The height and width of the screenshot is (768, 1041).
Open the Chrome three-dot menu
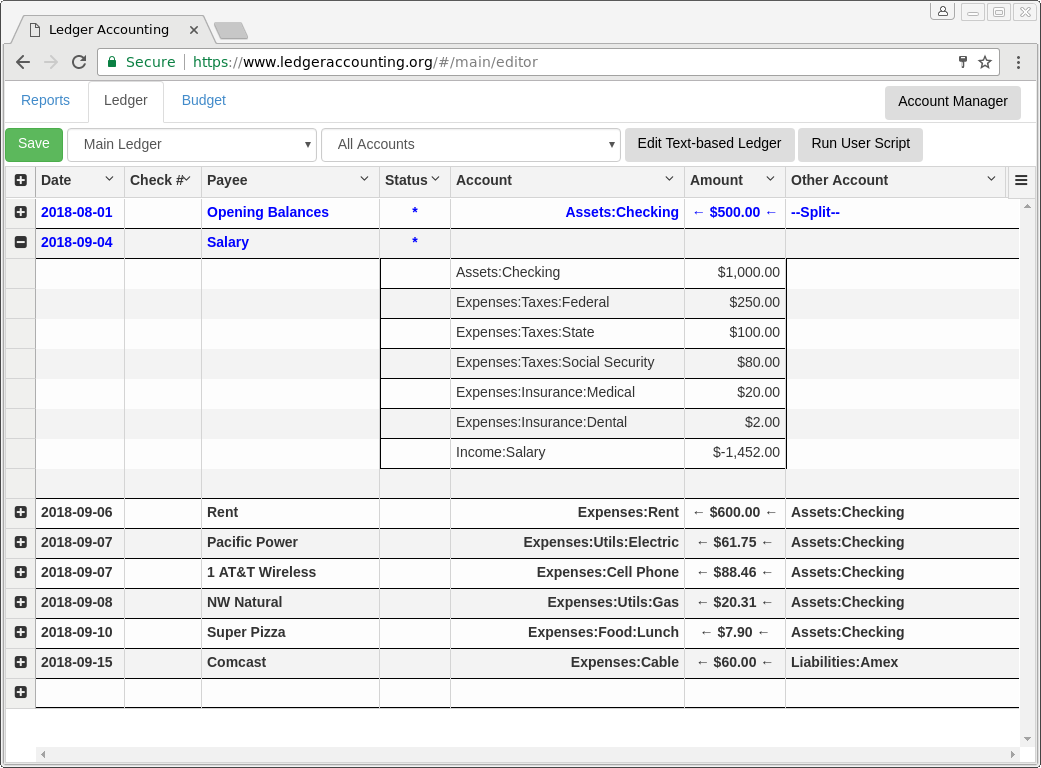(1018, 62)
